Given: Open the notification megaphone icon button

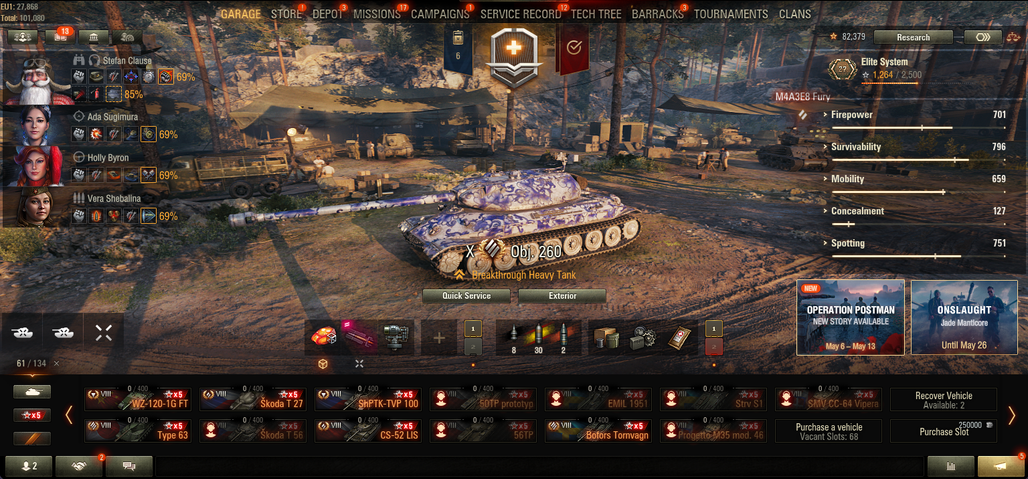Looking at the screenshot, I should click(x=1000, y=466).
